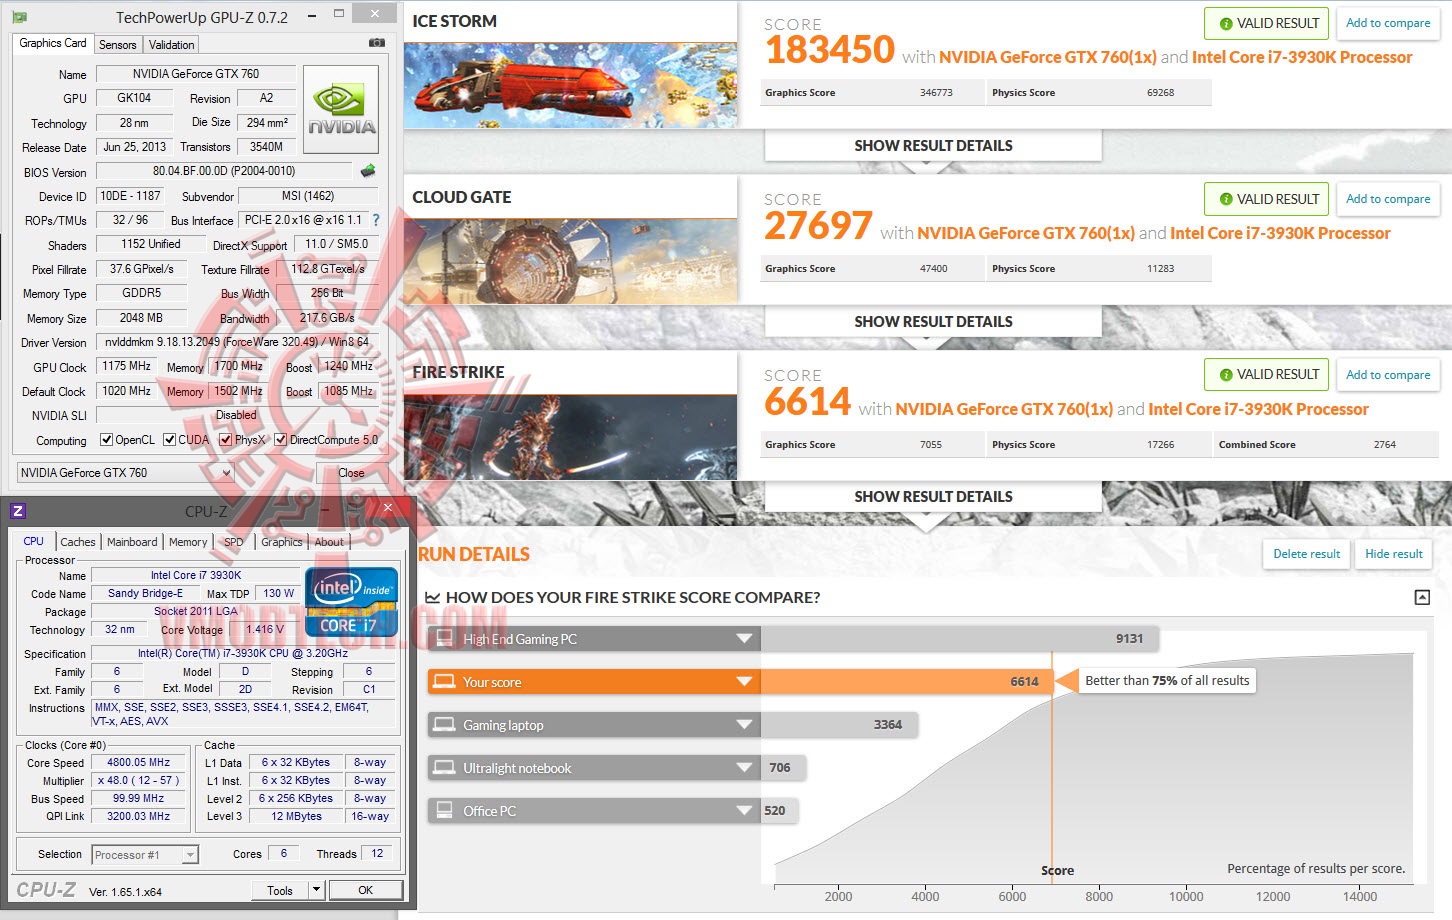Show result details for Ice Storm
Image resolution: width=1452 pixels, height=920 pixels.
tap(933, 146)
